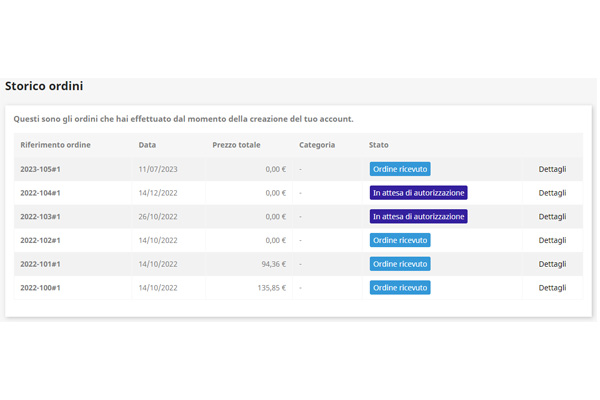This screenshot has height=400, width=600.
Task: Click the 'Riferimento ordine' column header
Action: point(55,145)
